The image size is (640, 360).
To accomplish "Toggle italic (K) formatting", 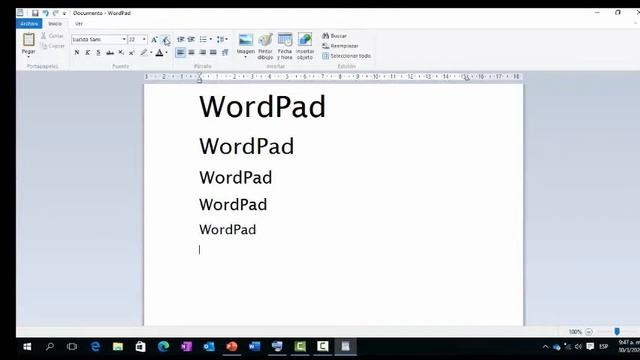I will click(x=87, y=52).
